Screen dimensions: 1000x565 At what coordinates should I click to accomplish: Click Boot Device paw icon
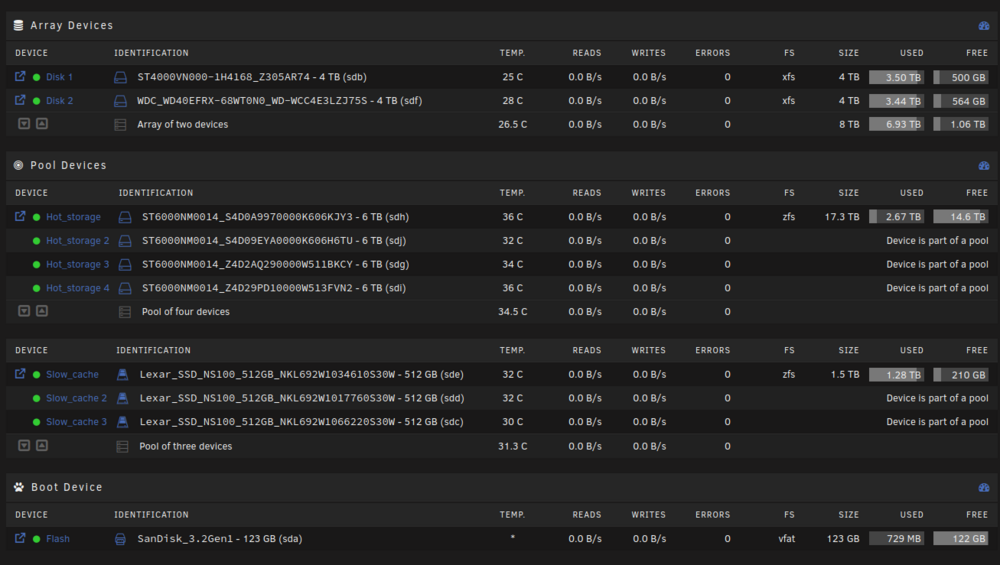[x=18, y=487]
